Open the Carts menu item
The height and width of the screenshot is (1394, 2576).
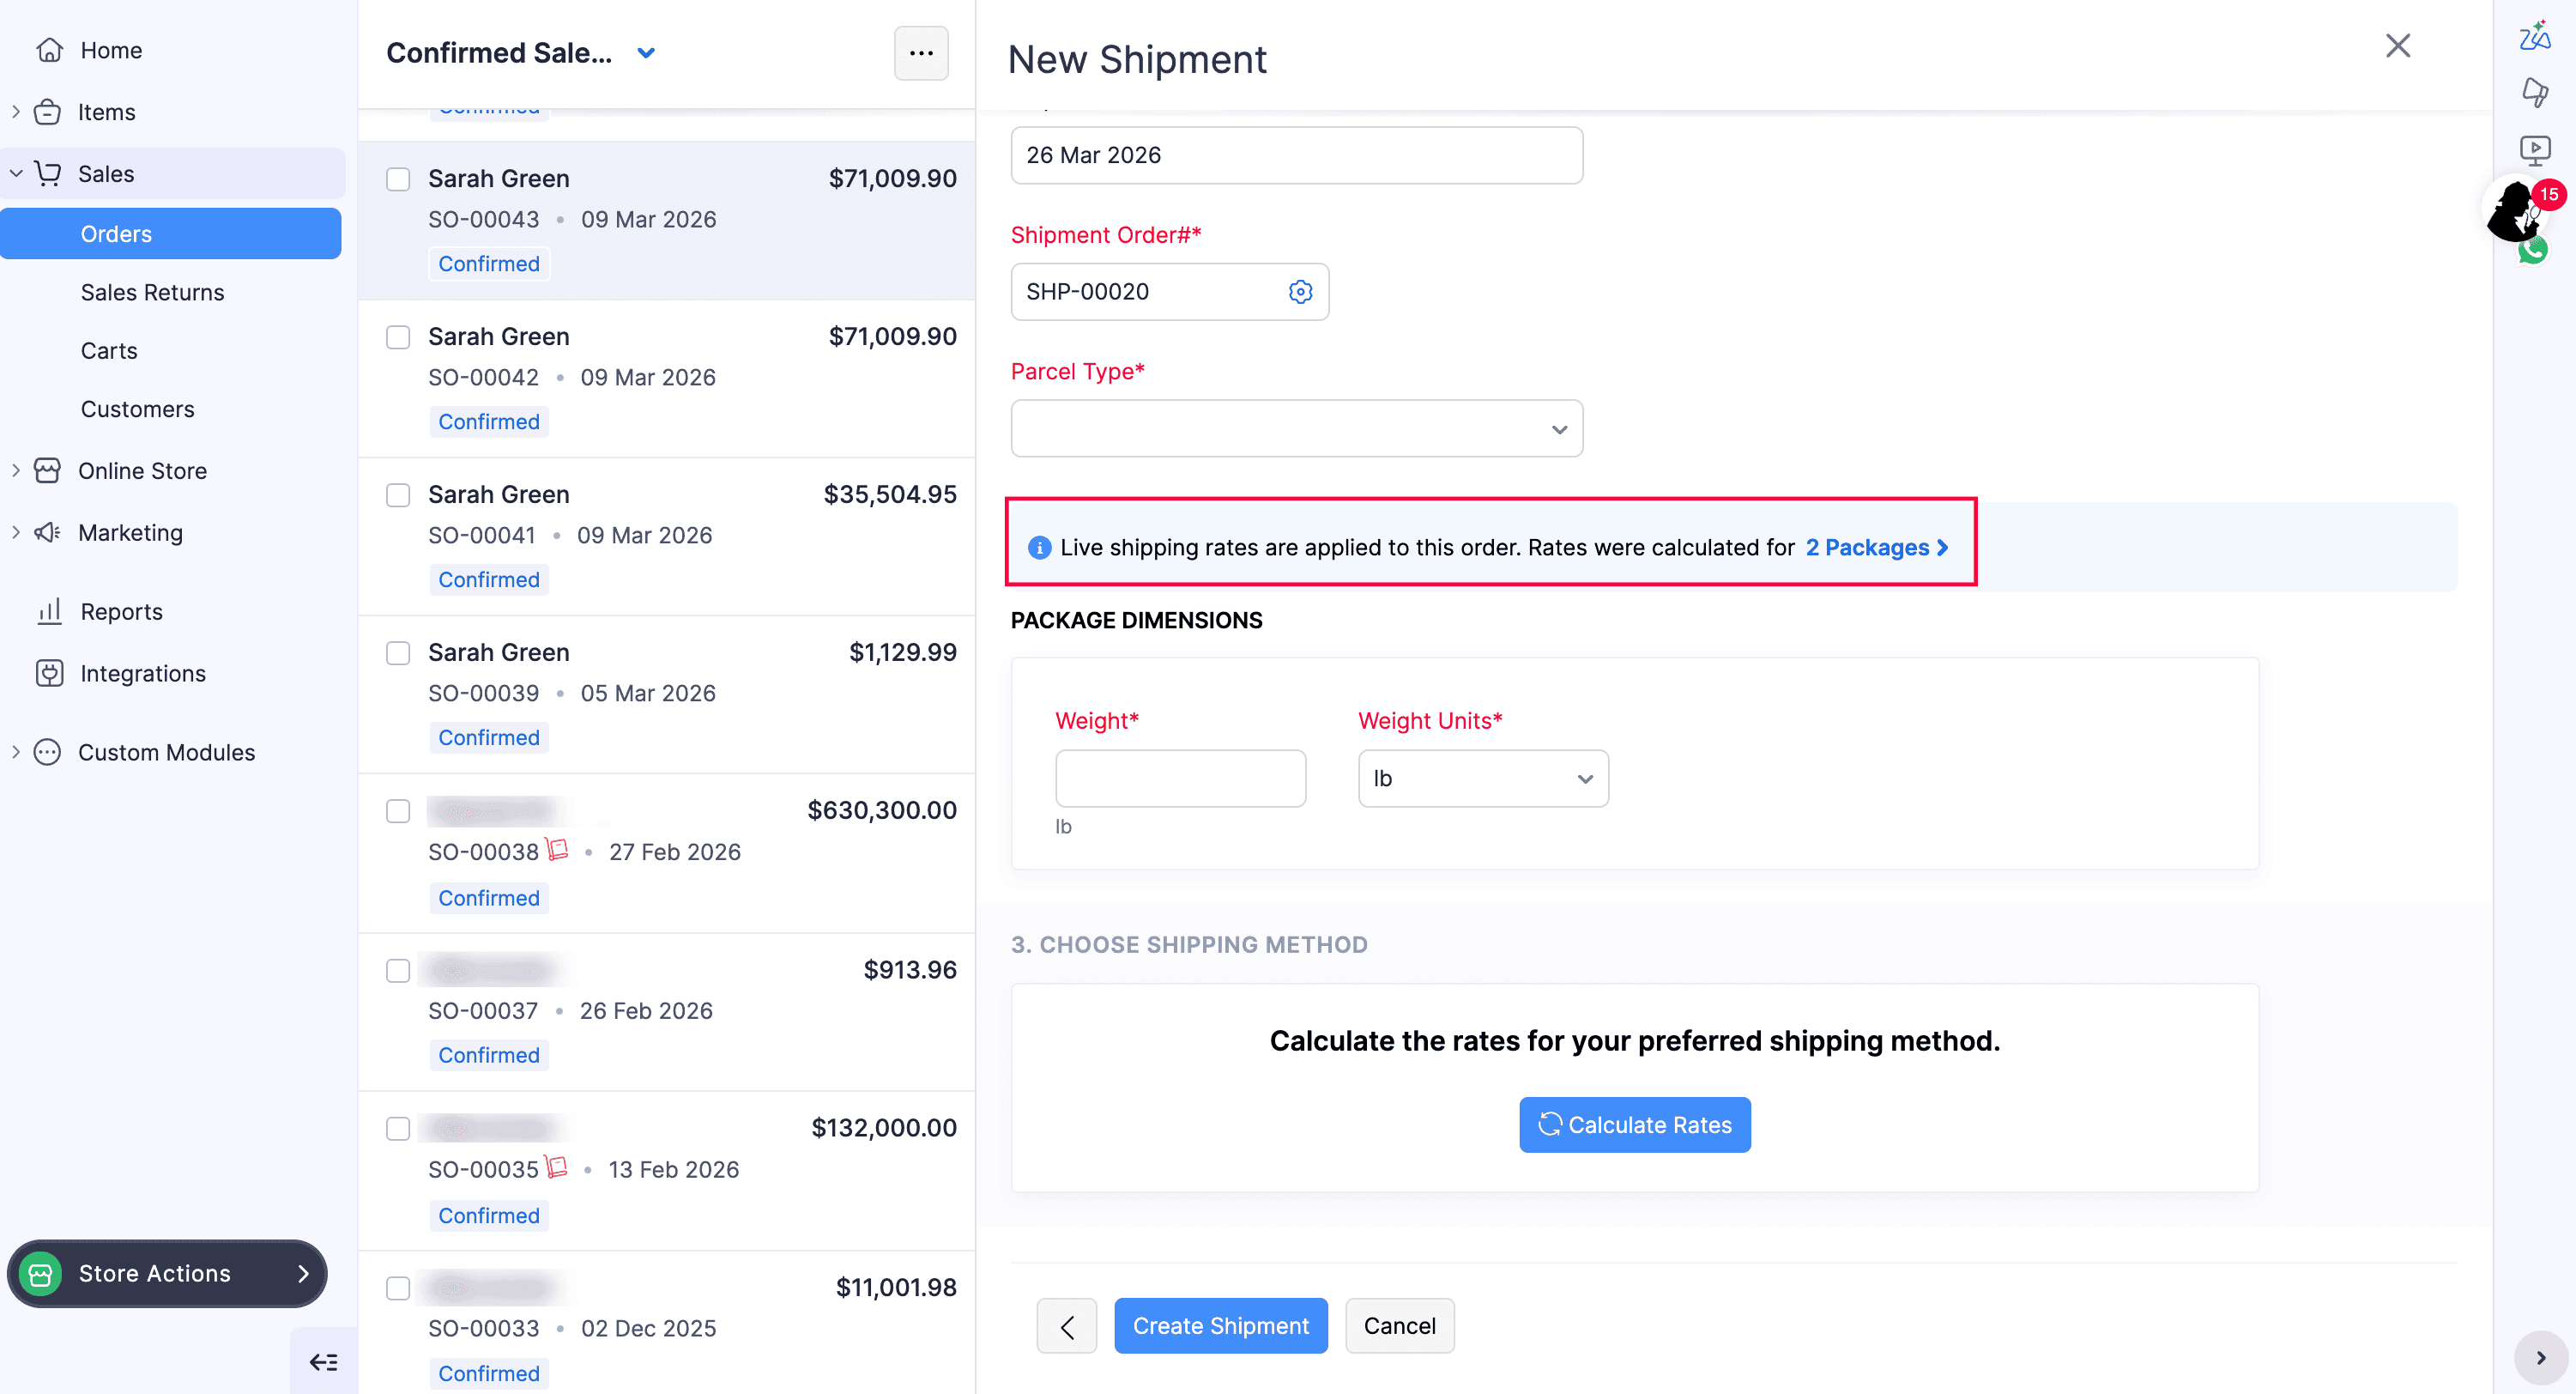109,351
